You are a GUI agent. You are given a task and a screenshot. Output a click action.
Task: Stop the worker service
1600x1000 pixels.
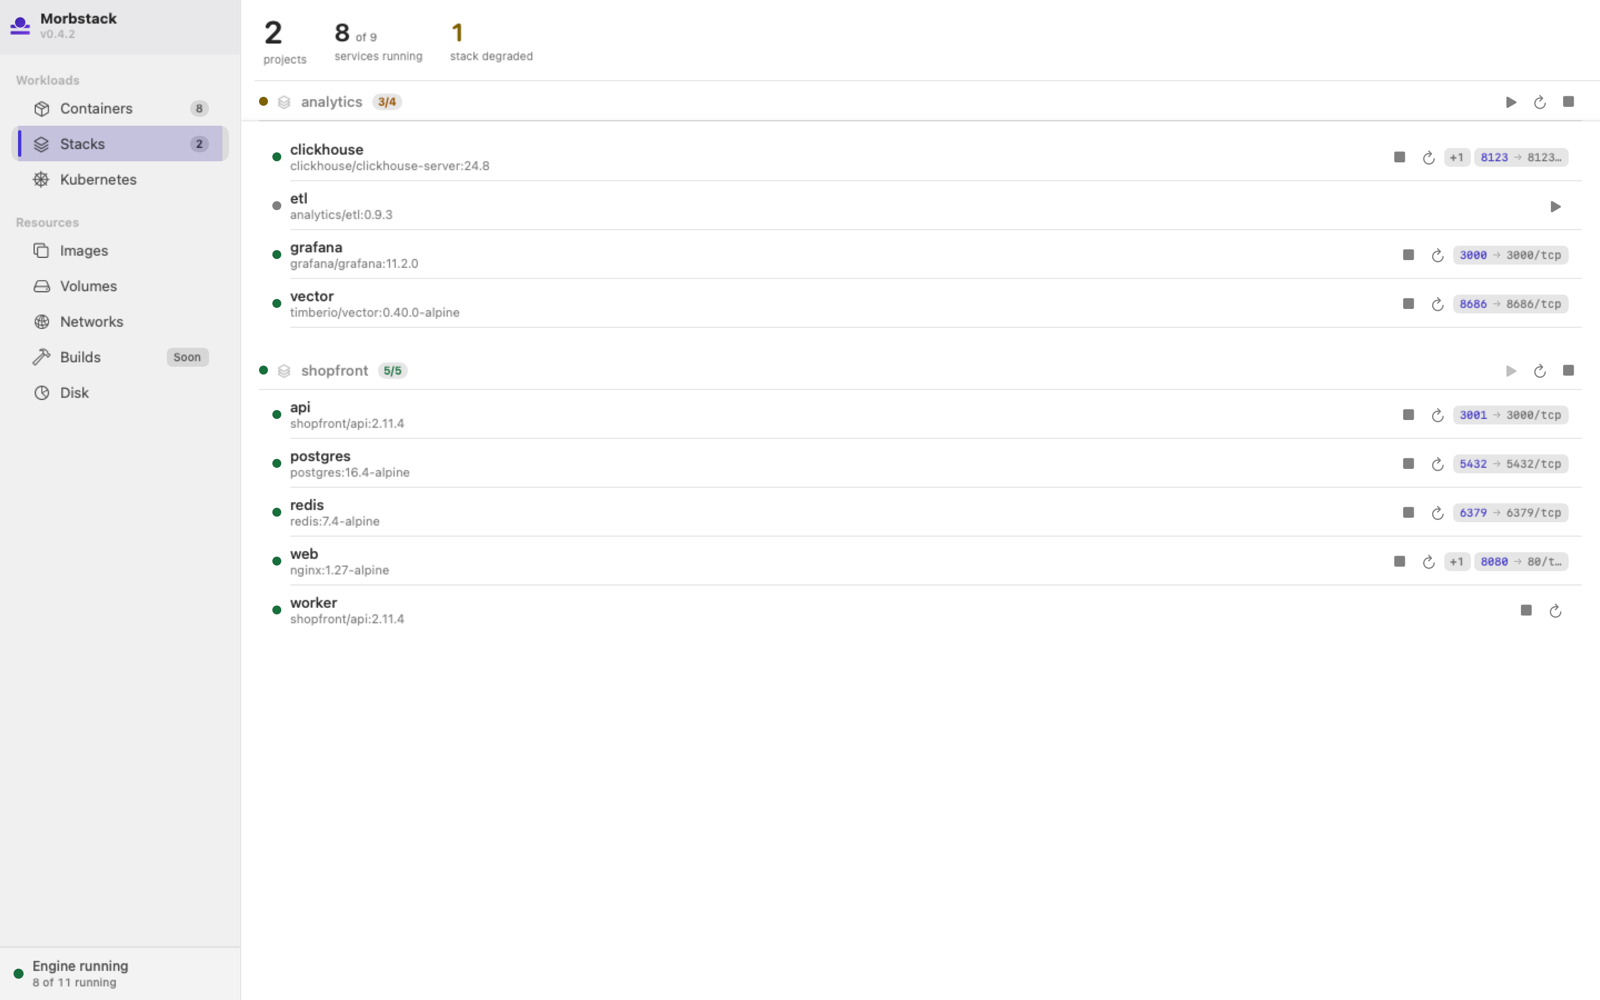pos(1526,611)
